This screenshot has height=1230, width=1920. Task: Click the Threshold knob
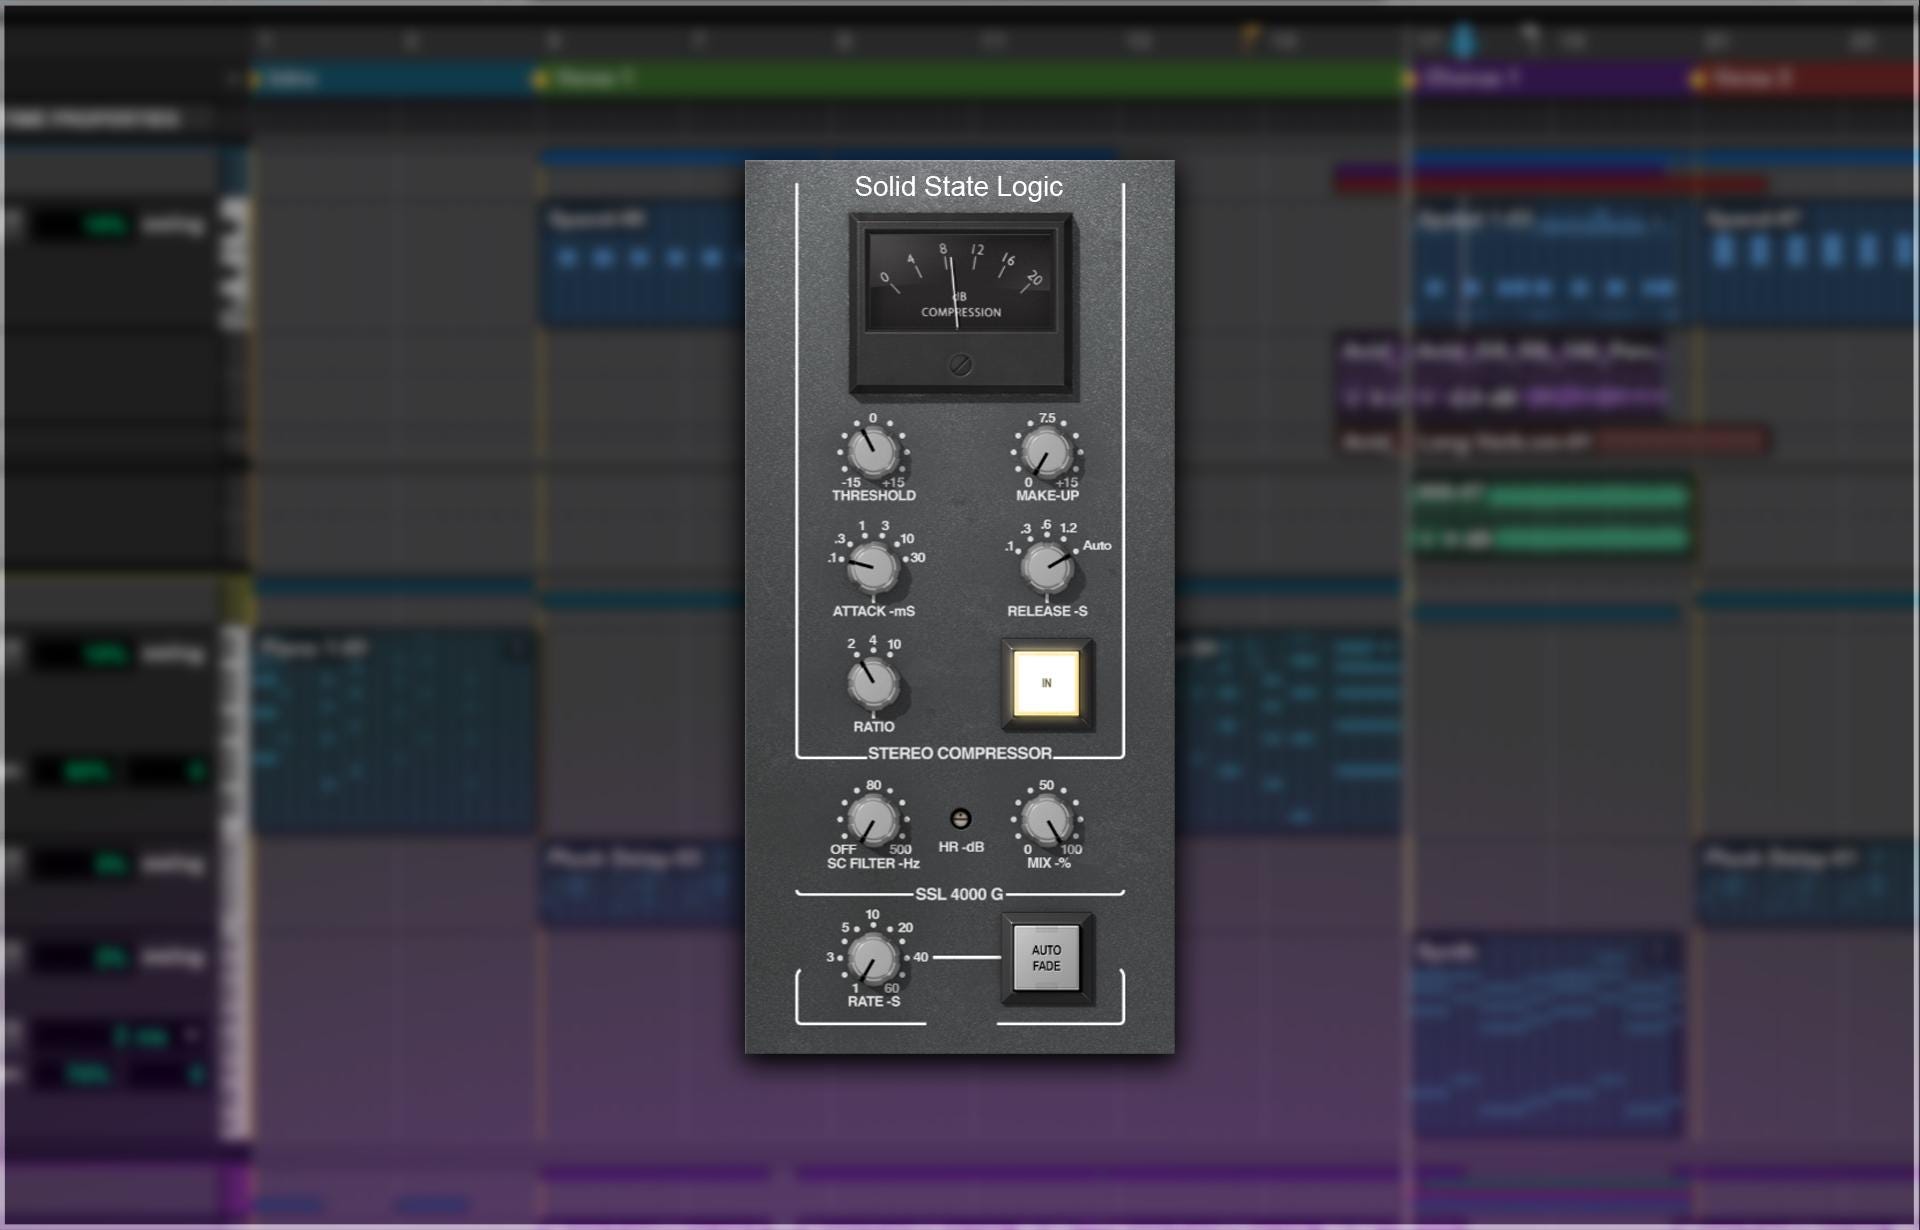coord(873,452)
